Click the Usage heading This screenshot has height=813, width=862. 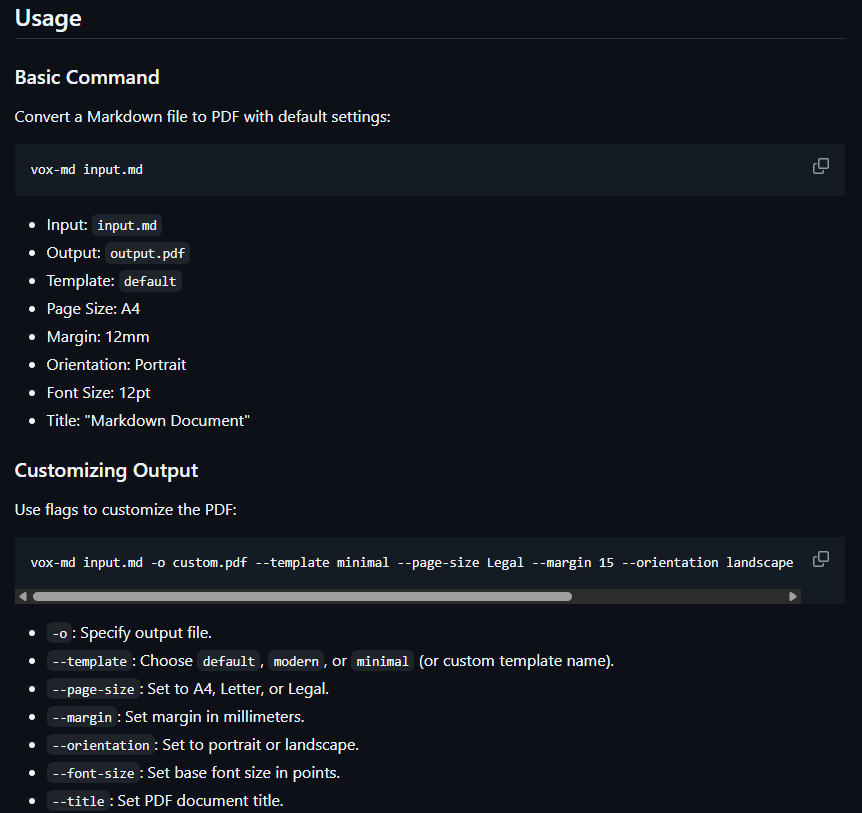(48, 18)
